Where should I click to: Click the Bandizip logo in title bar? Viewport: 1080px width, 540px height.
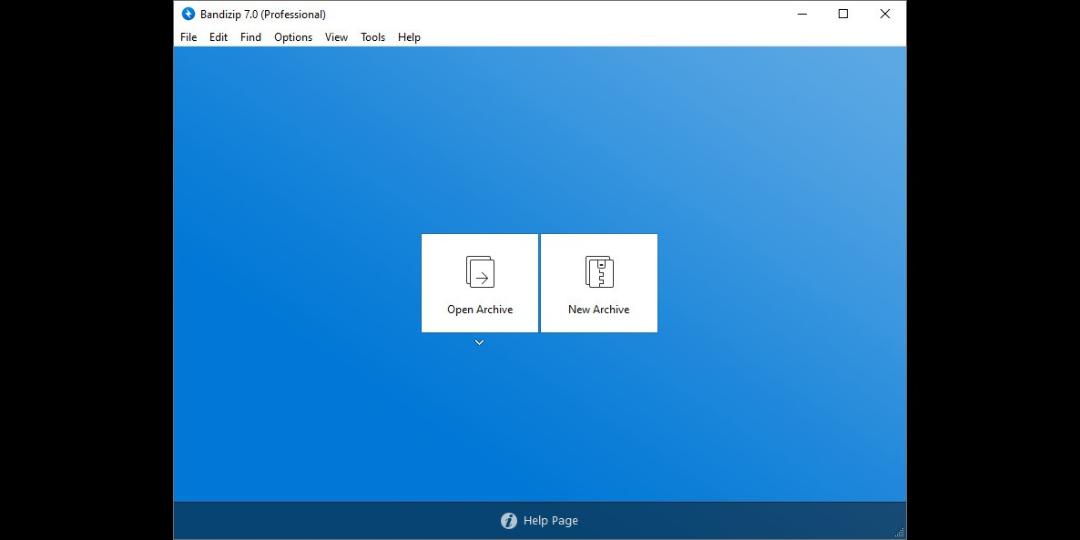(x=188, y=14)
